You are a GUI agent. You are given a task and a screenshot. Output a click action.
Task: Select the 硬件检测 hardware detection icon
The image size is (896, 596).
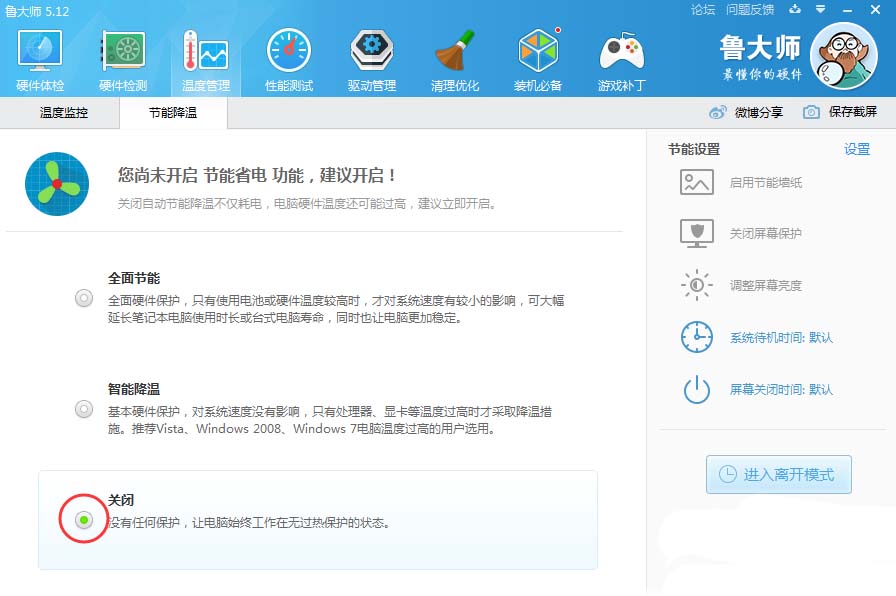(123, 57)
